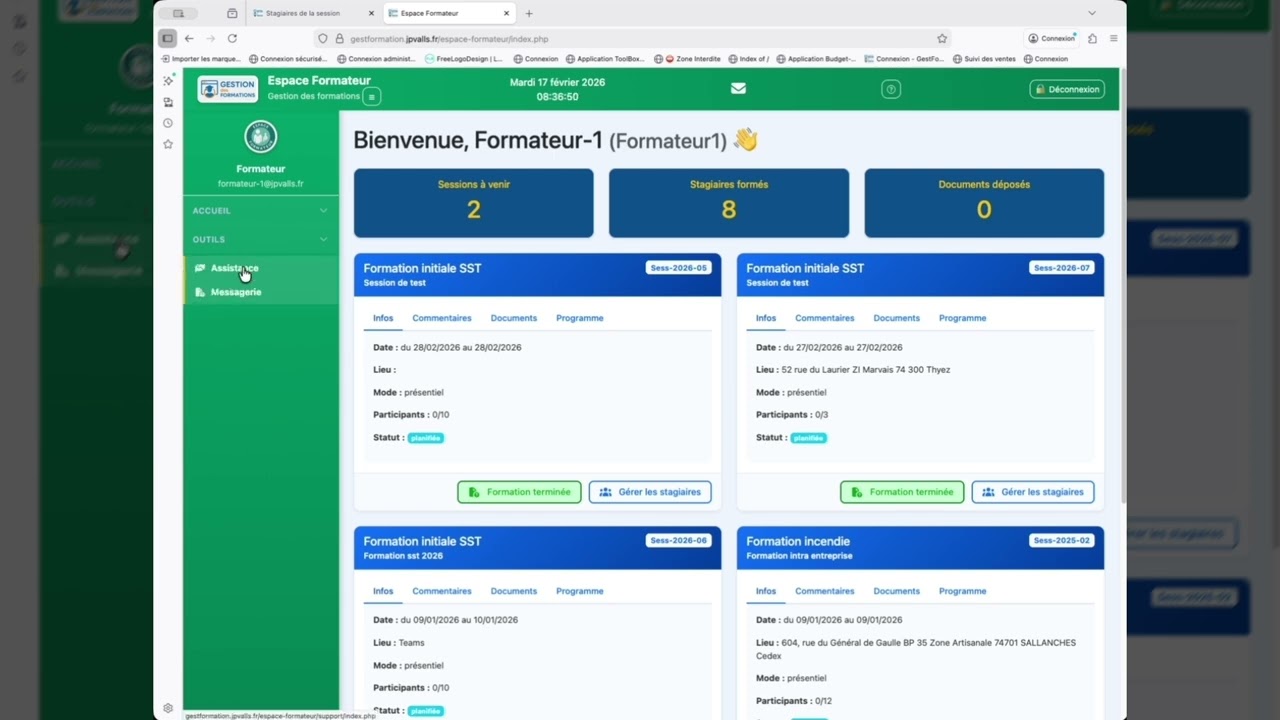This screenshot has height=720, width=1280.
Task: Open Documents tab of Sess-2026-07 card
Action: pos(896,318)
